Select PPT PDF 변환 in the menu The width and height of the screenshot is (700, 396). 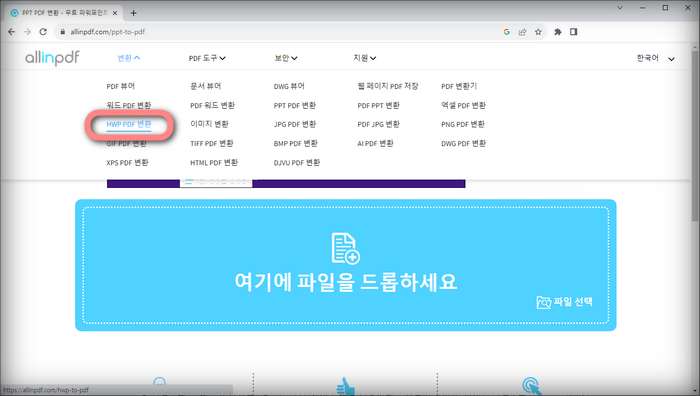pyautogui.click(x=295, y=105)
